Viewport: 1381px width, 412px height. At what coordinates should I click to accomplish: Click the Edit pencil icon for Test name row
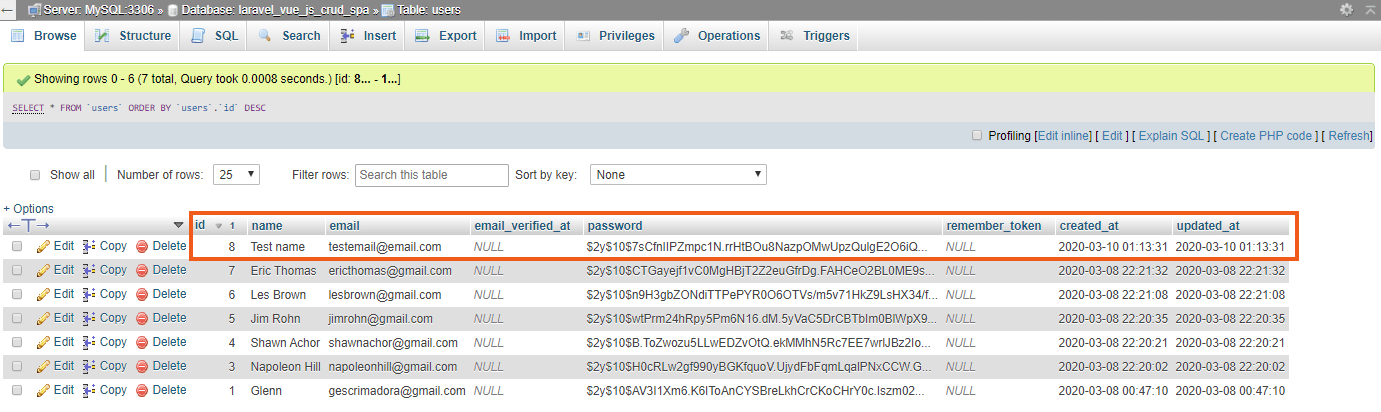(43, 246)
